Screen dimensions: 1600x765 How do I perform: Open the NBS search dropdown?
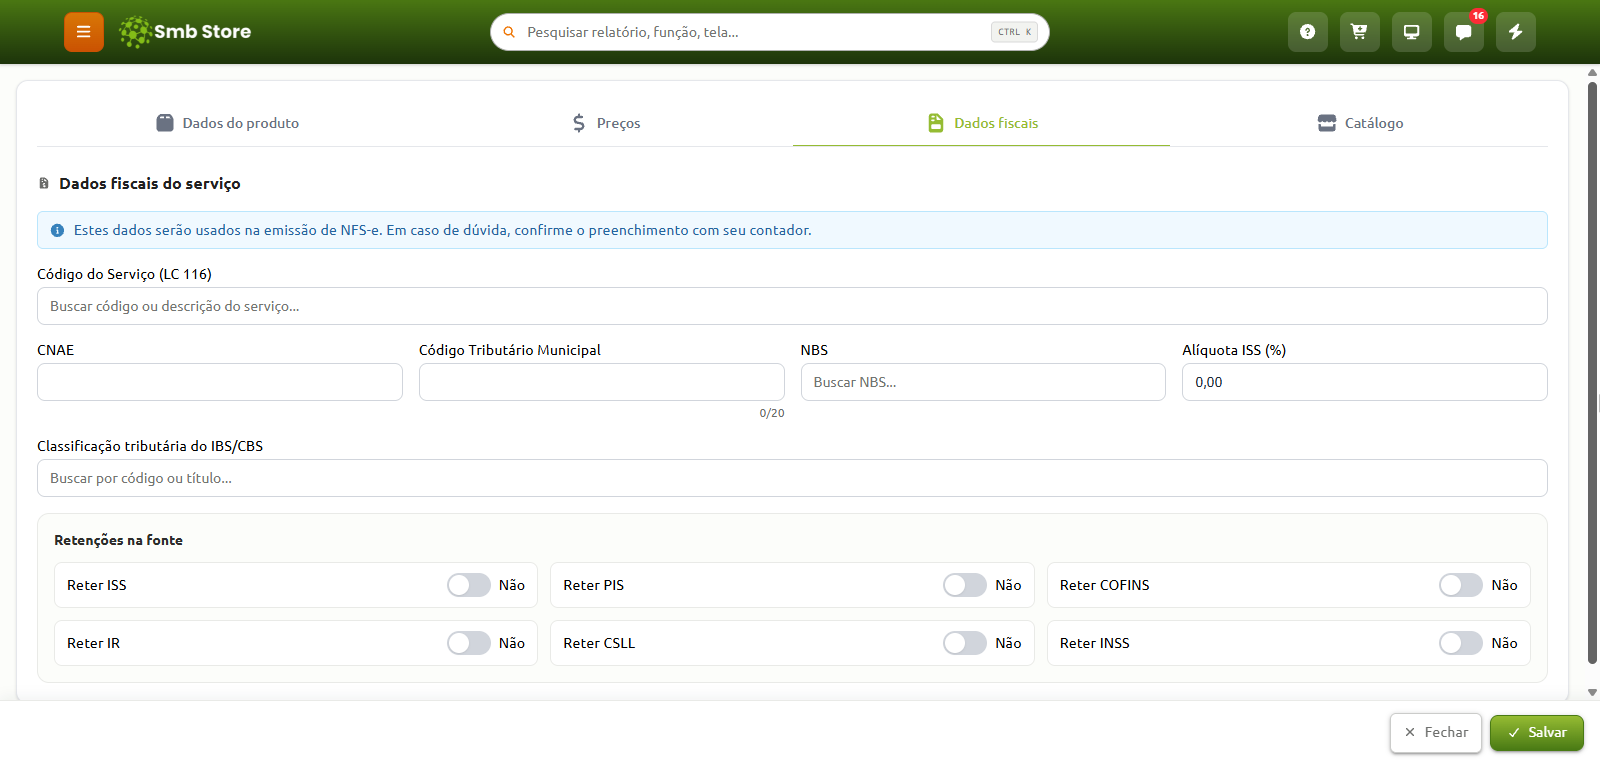pos(983,382)
